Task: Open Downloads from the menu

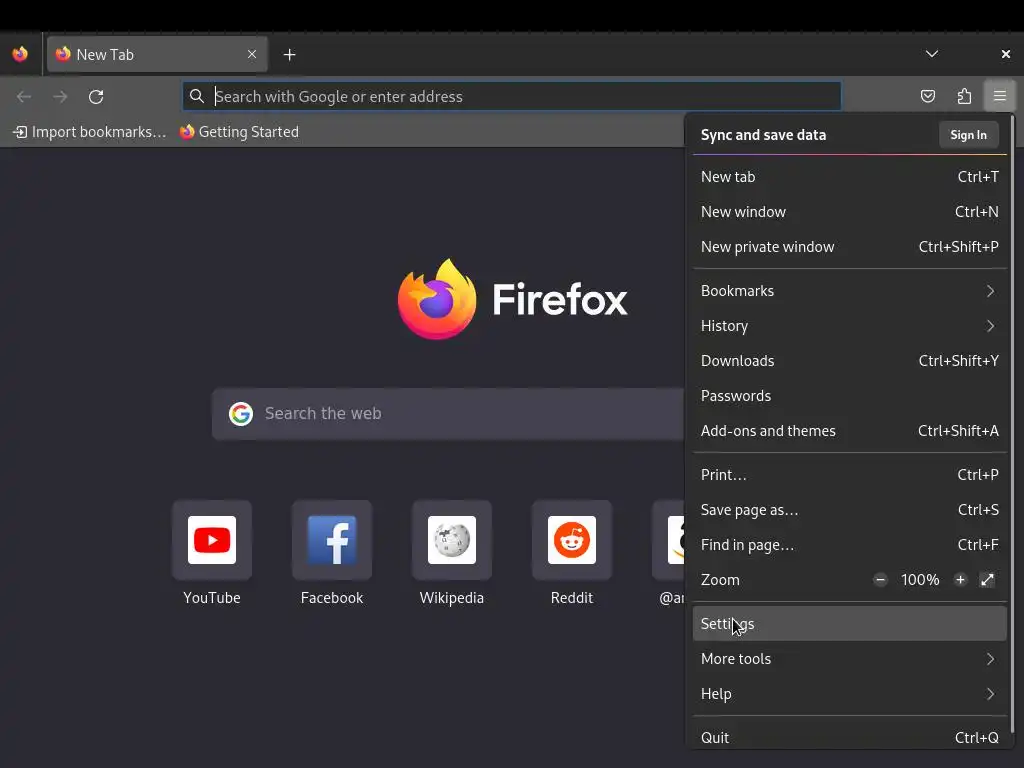Action: coord(850,361)
